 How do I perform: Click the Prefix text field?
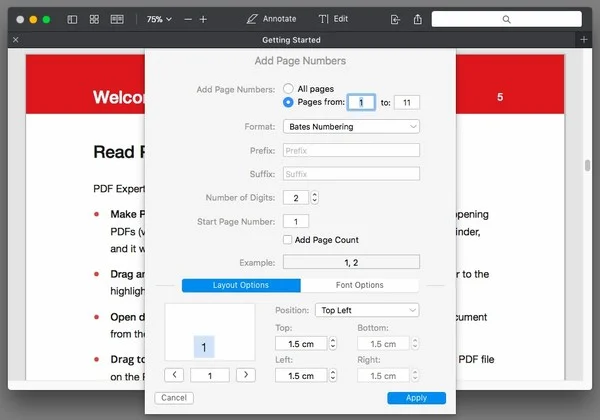(351, 150)
